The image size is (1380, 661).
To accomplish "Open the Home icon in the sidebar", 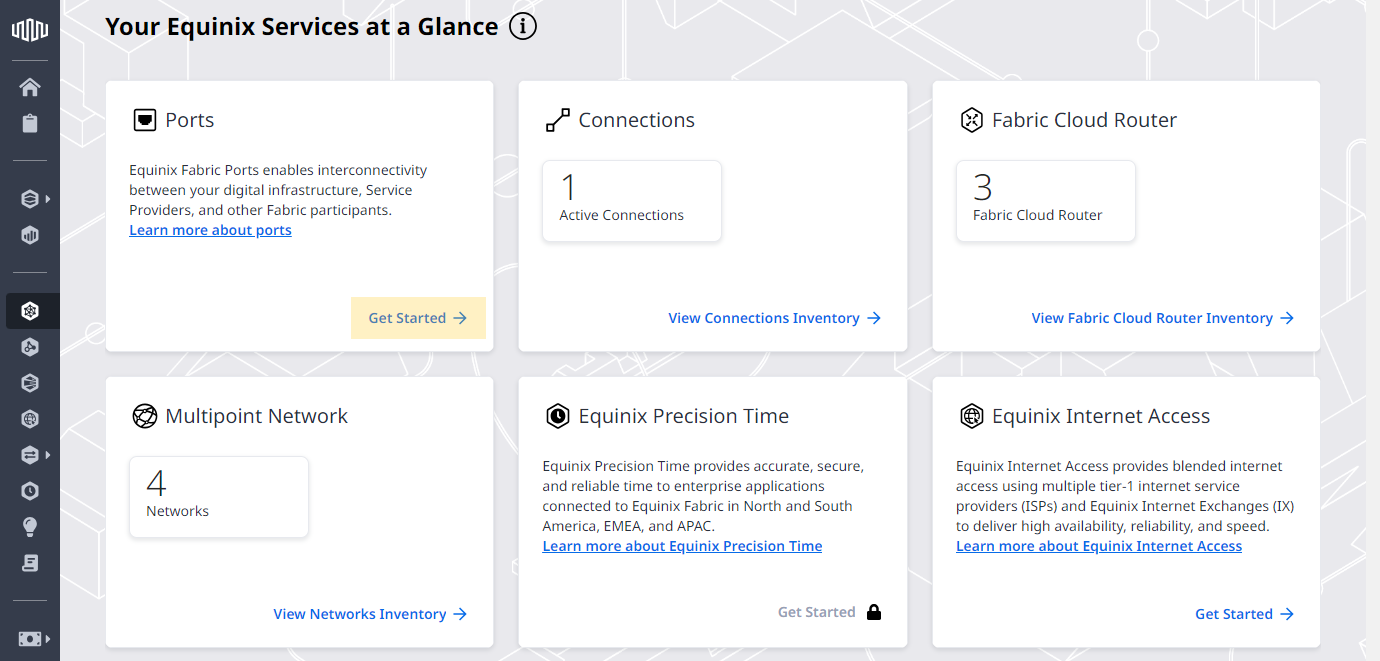I will pyautogui.click(x=30, y=87).
